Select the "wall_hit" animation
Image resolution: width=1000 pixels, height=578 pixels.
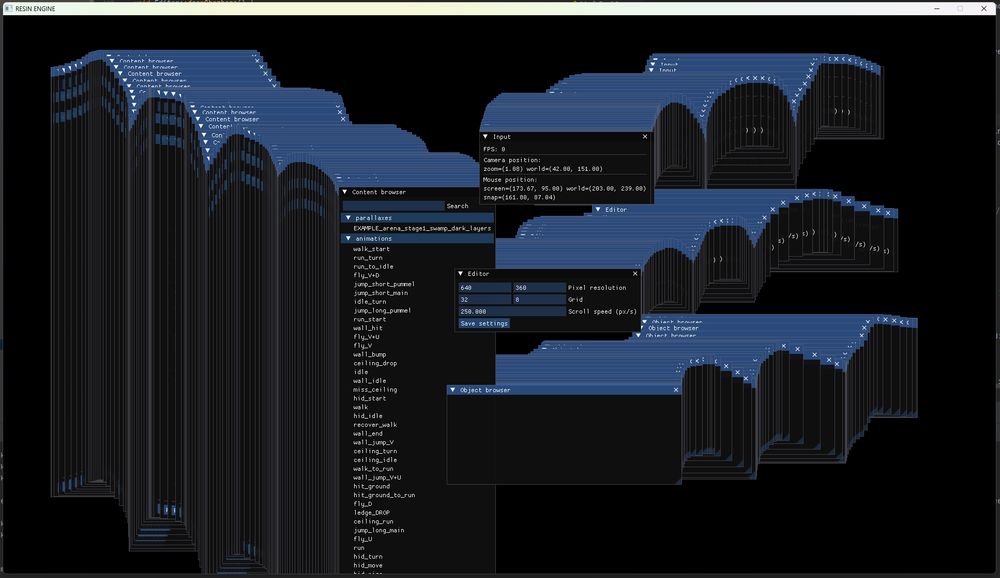coord(368,328)
